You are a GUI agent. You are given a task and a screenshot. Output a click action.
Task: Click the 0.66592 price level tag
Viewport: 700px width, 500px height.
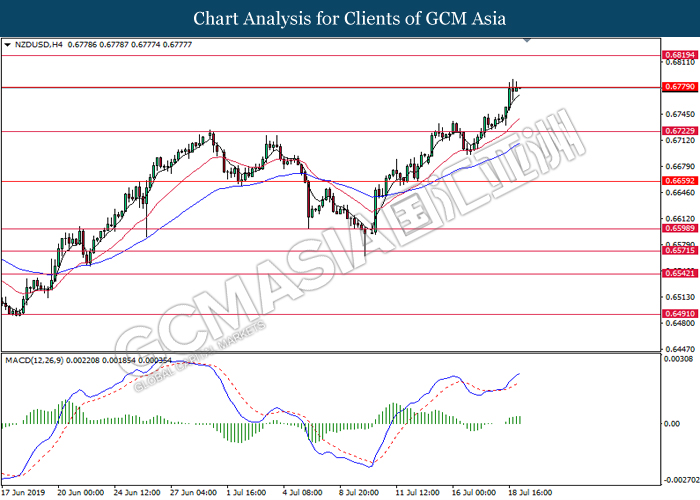click(x=678, y=181)
